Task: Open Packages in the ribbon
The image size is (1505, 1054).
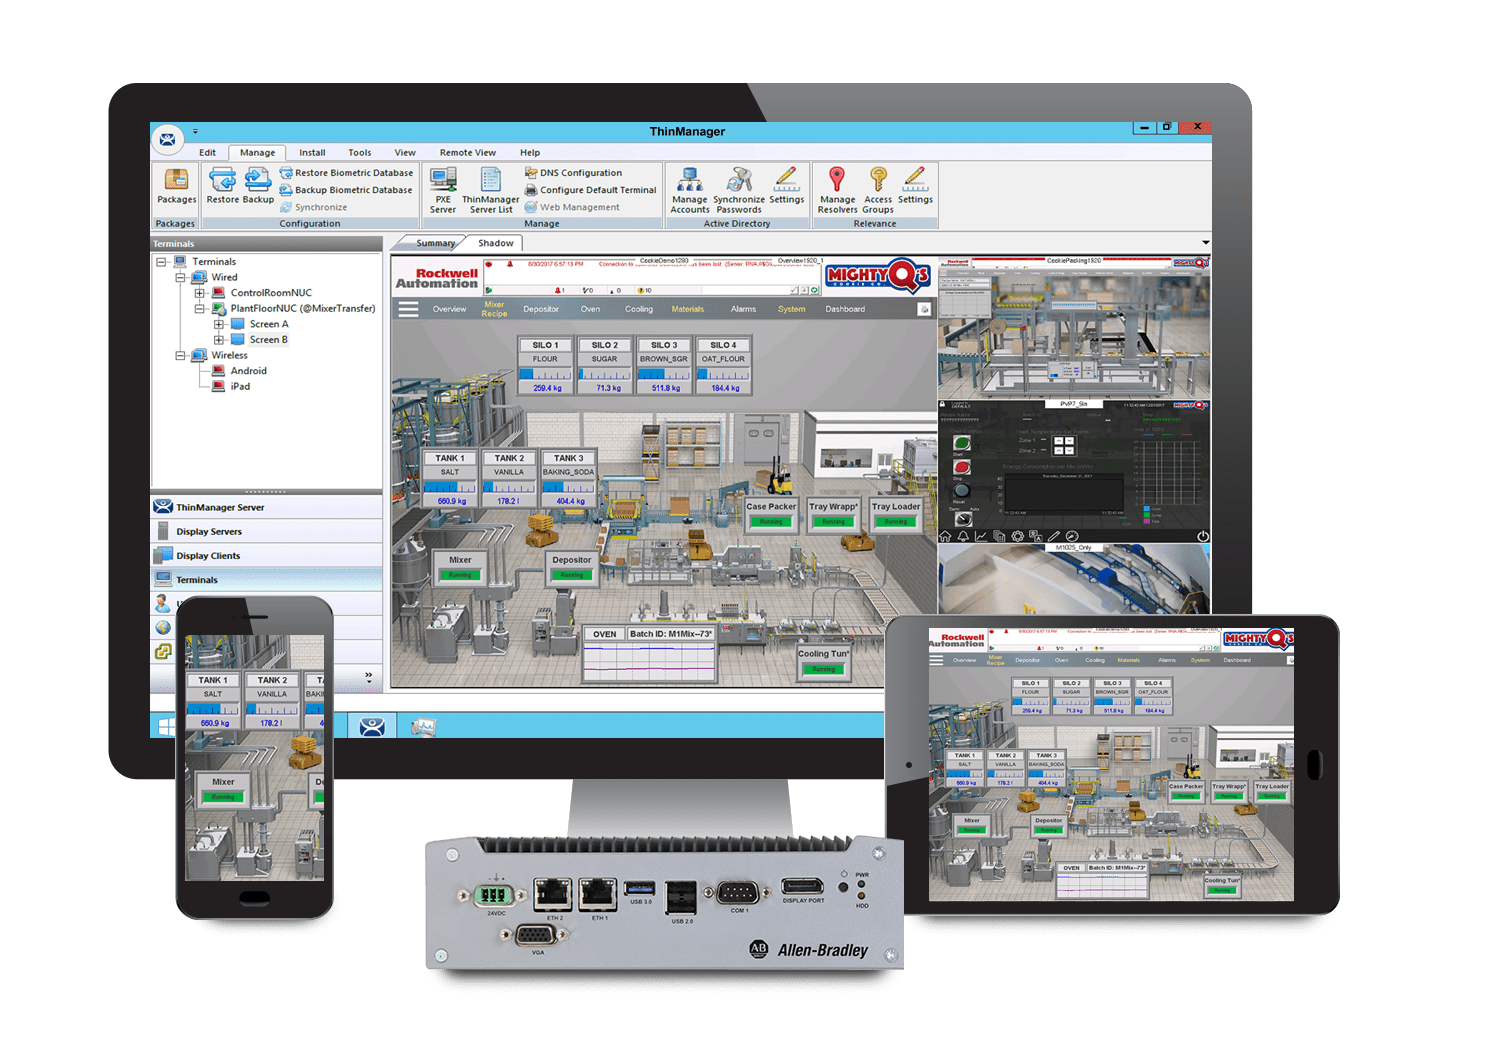Action: tap(176, 186)
